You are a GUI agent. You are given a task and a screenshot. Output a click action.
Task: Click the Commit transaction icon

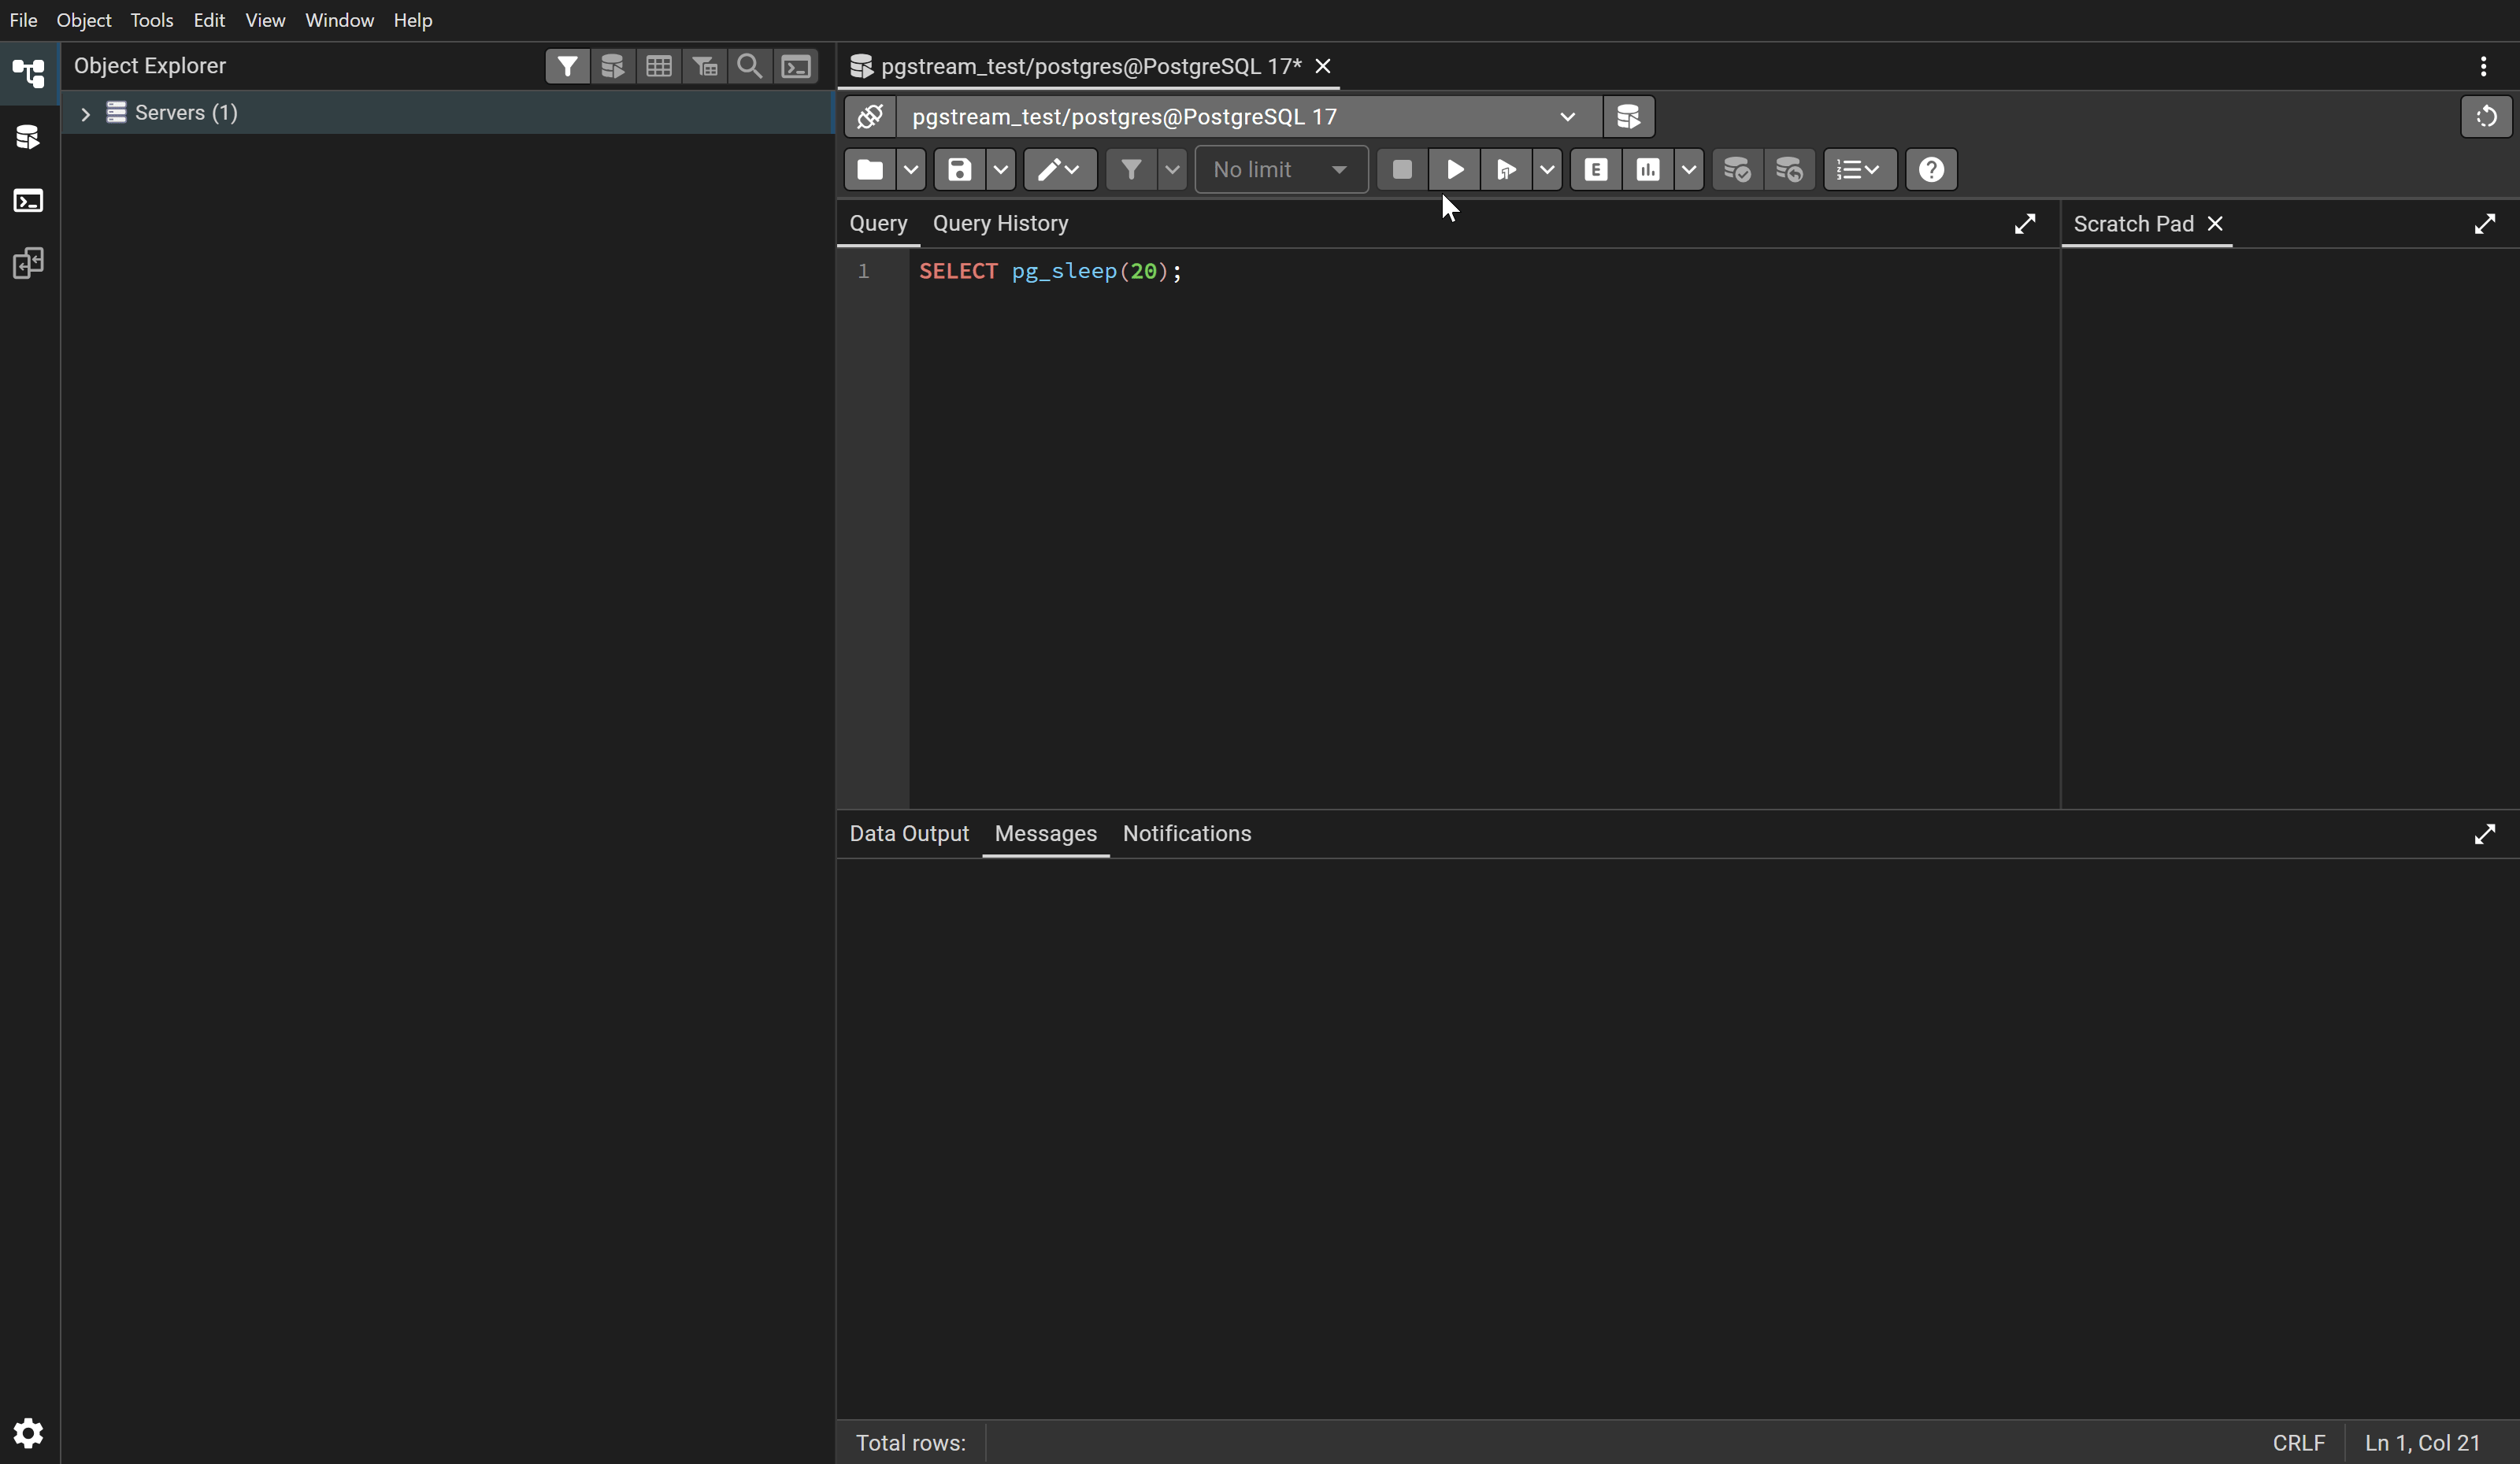pyautogui.click(x=1737, y=170)
